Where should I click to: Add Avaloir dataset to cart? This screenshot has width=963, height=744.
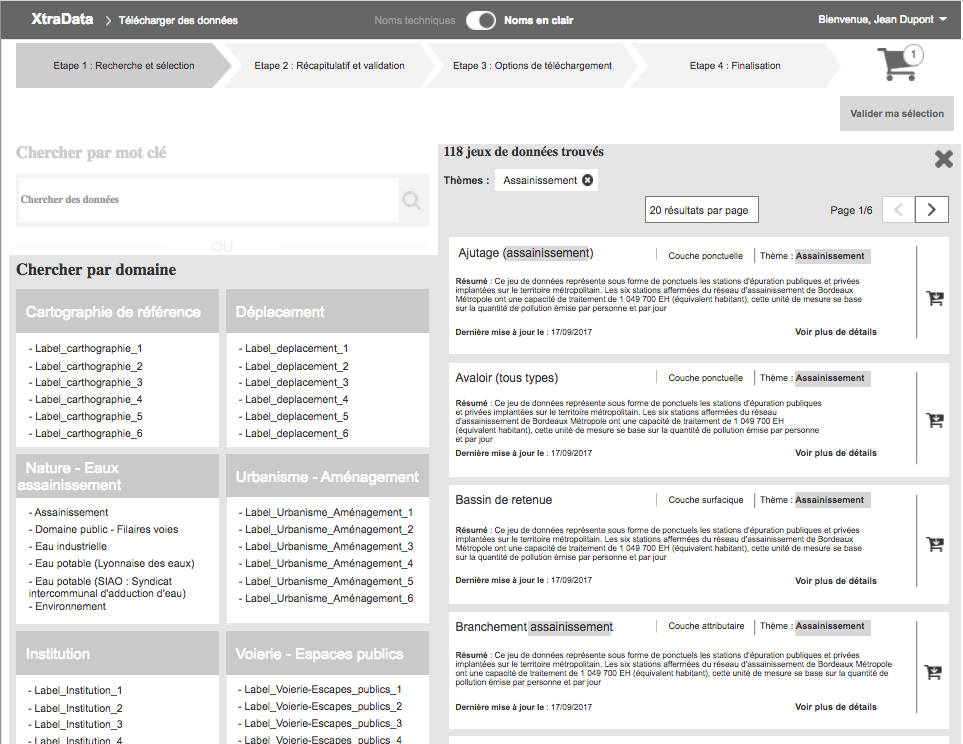pyautogui.click(x=935, y=421)
